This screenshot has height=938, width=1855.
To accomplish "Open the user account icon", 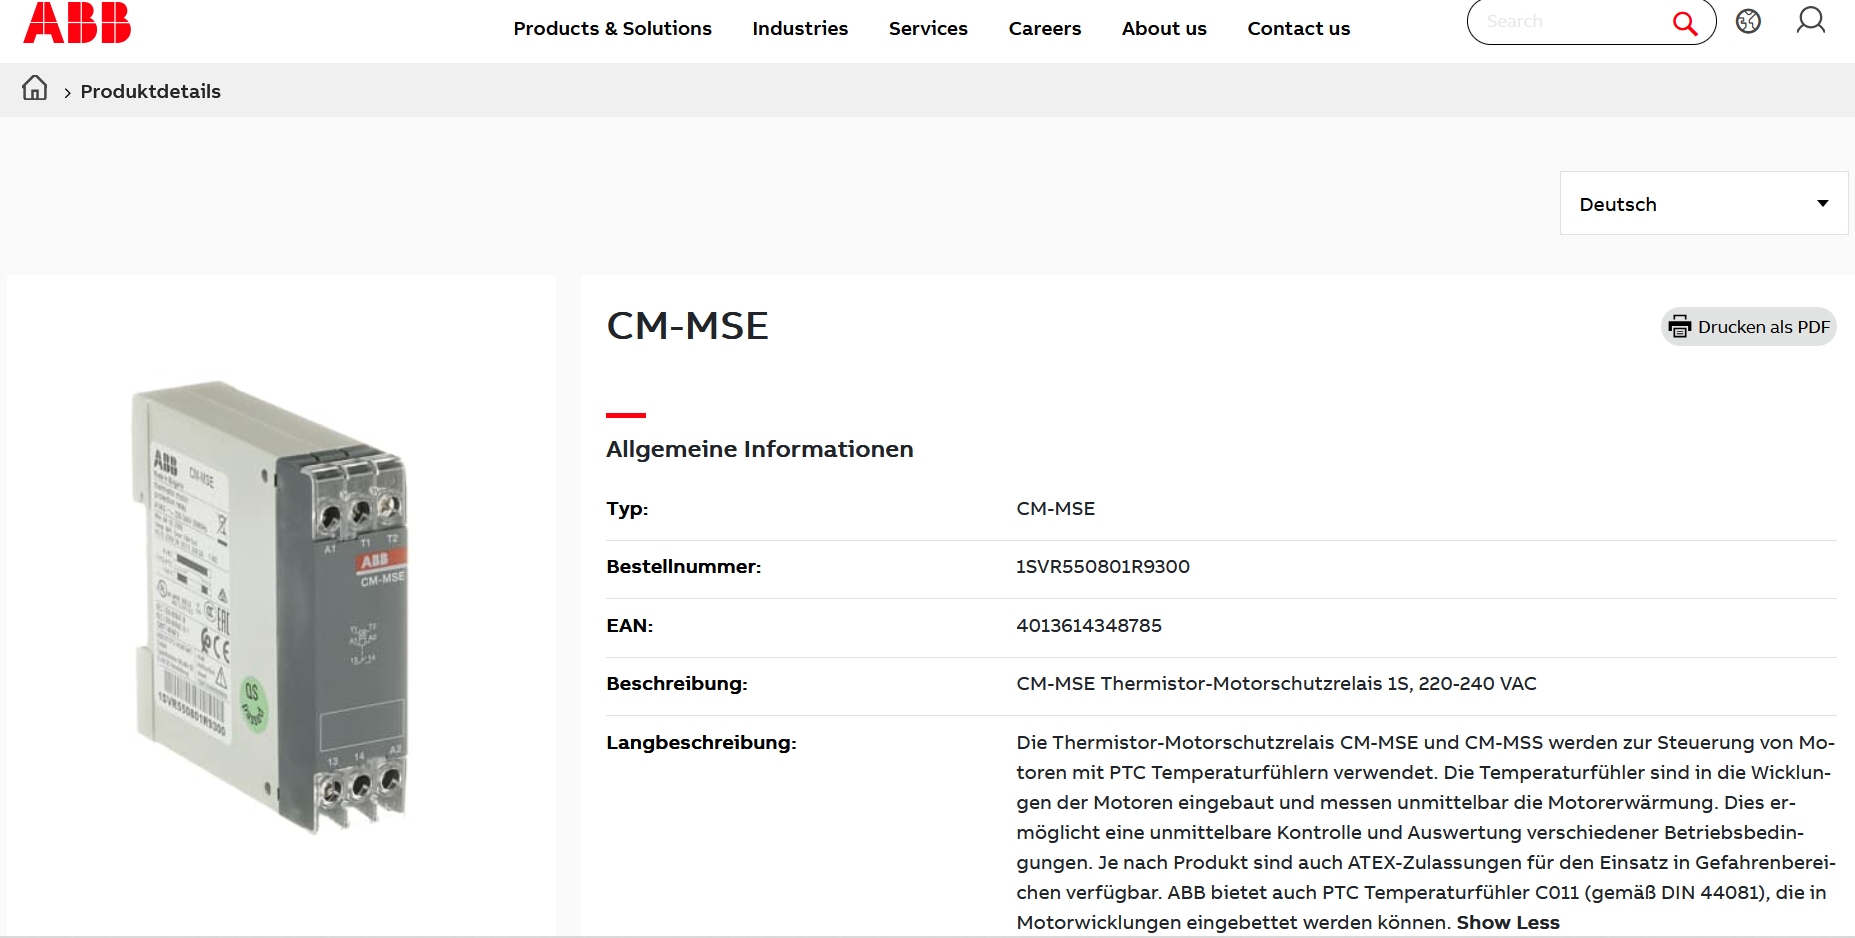I will (x=1811, y=20).
